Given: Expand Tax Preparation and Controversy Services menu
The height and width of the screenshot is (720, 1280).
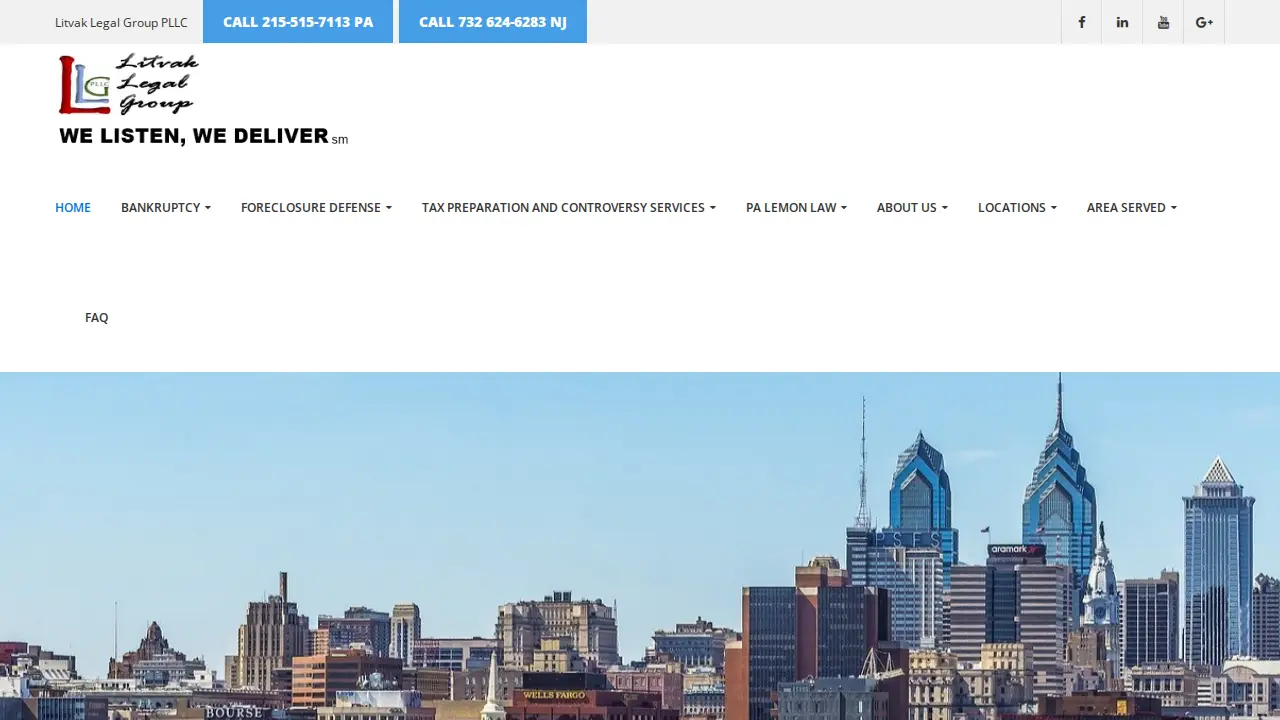Looking at the screenshot, I should [569, 207].
